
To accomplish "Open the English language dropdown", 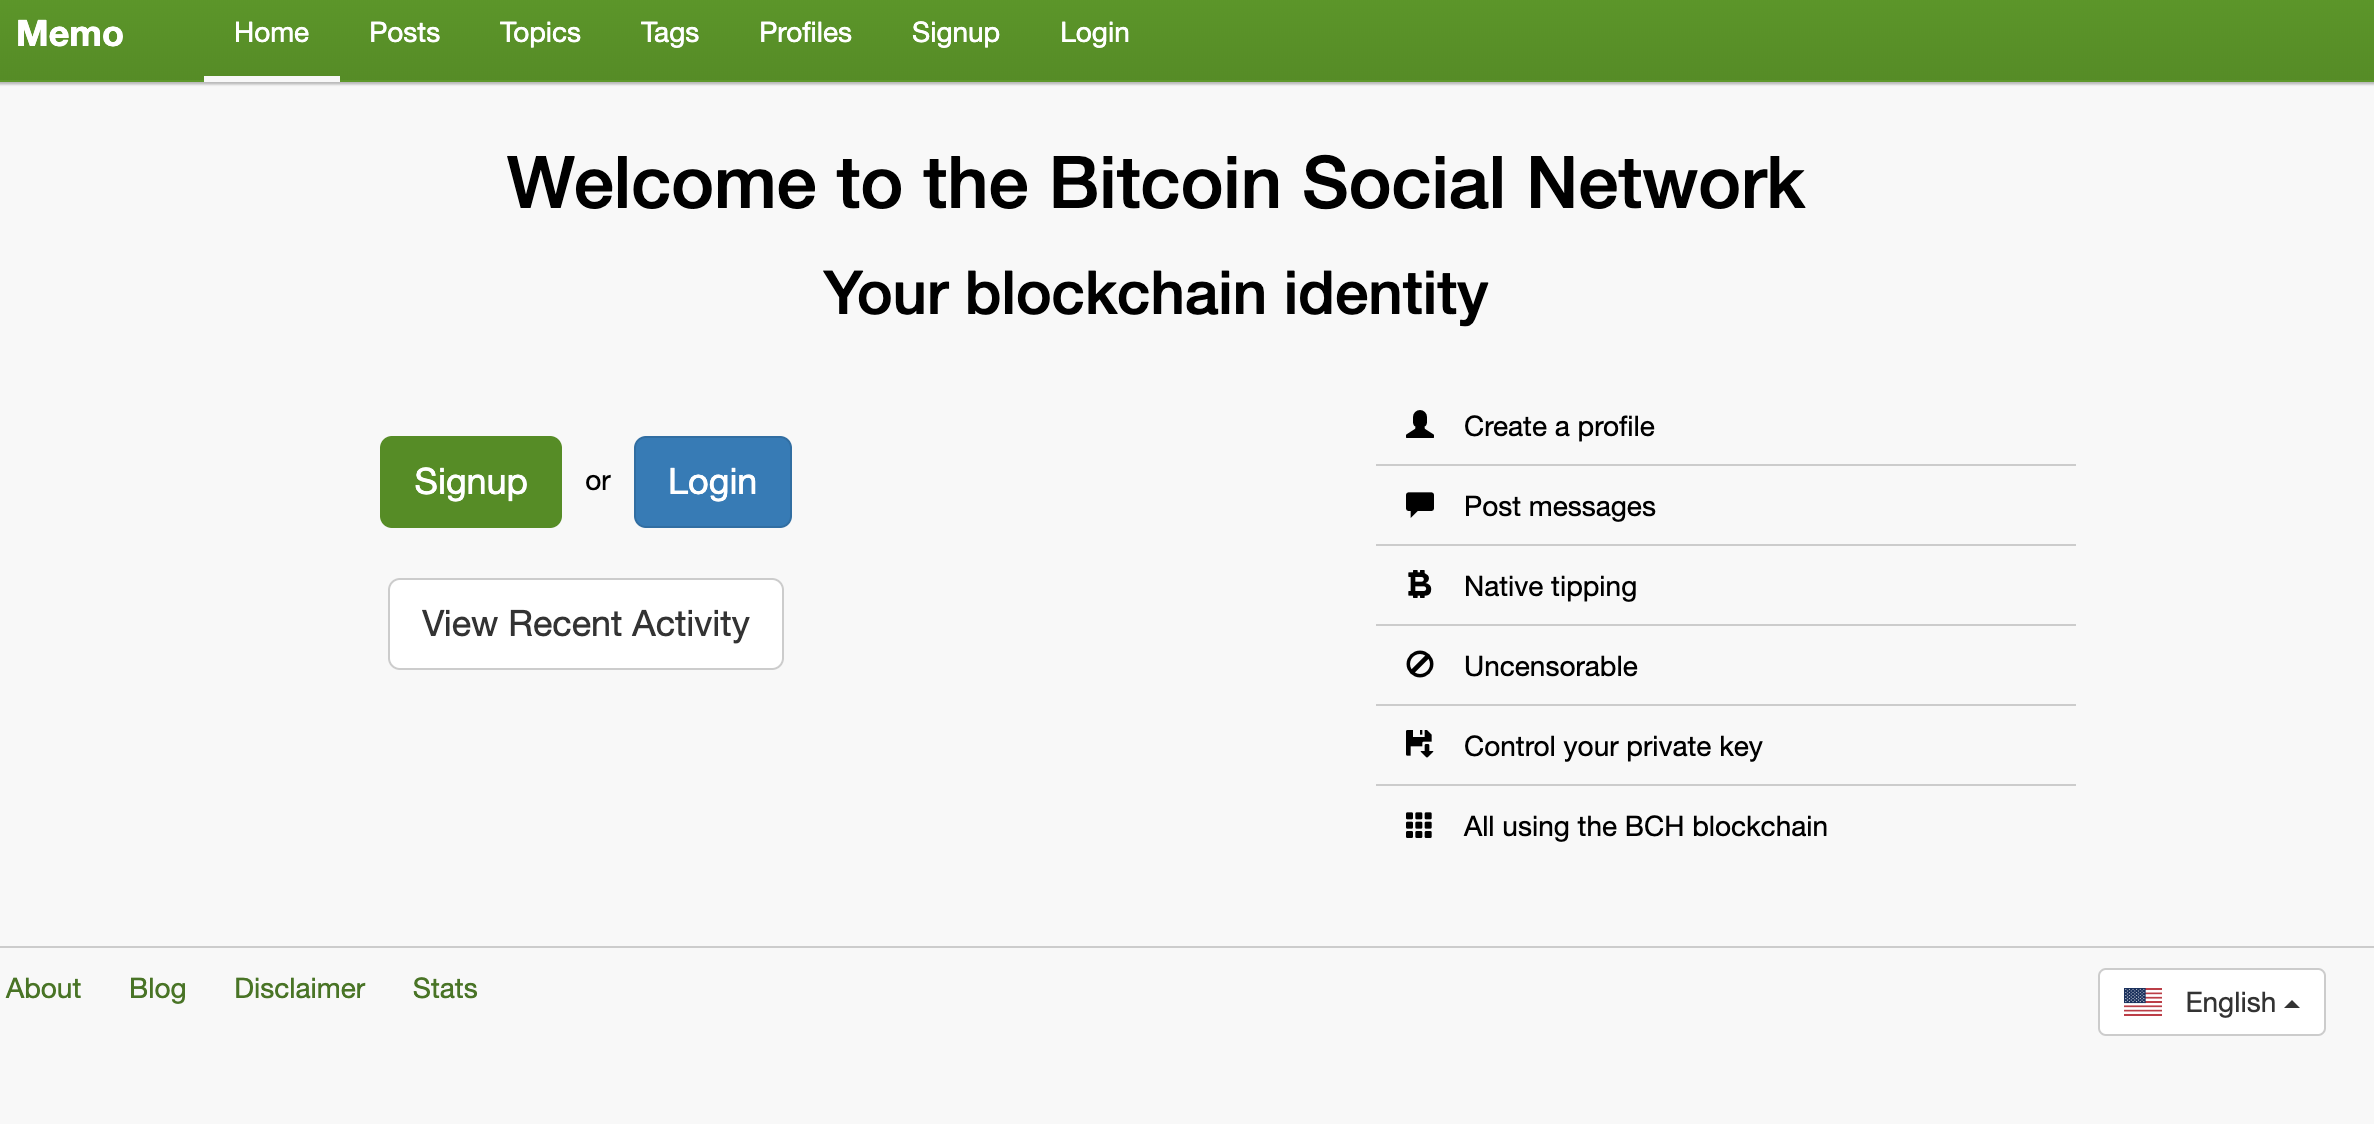I will (2211, 1002).
